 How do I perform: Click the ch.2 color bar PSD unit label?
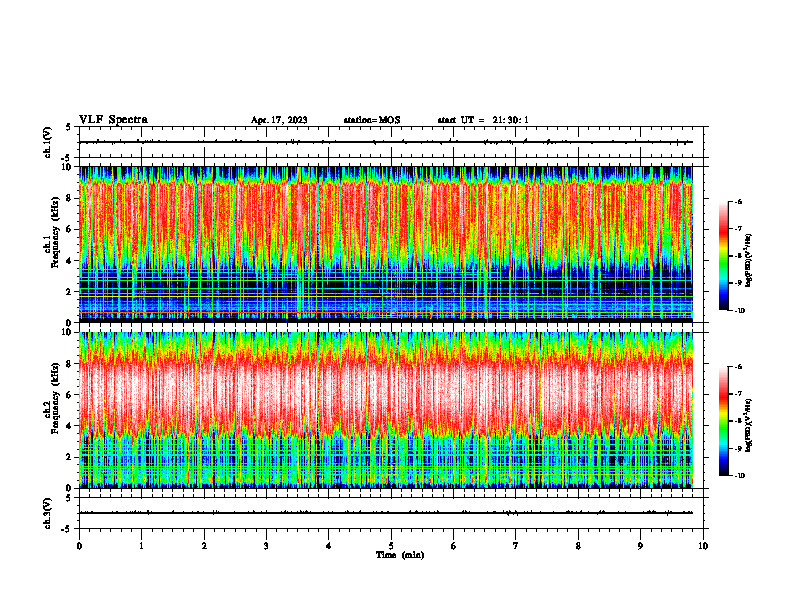point(749,425)
